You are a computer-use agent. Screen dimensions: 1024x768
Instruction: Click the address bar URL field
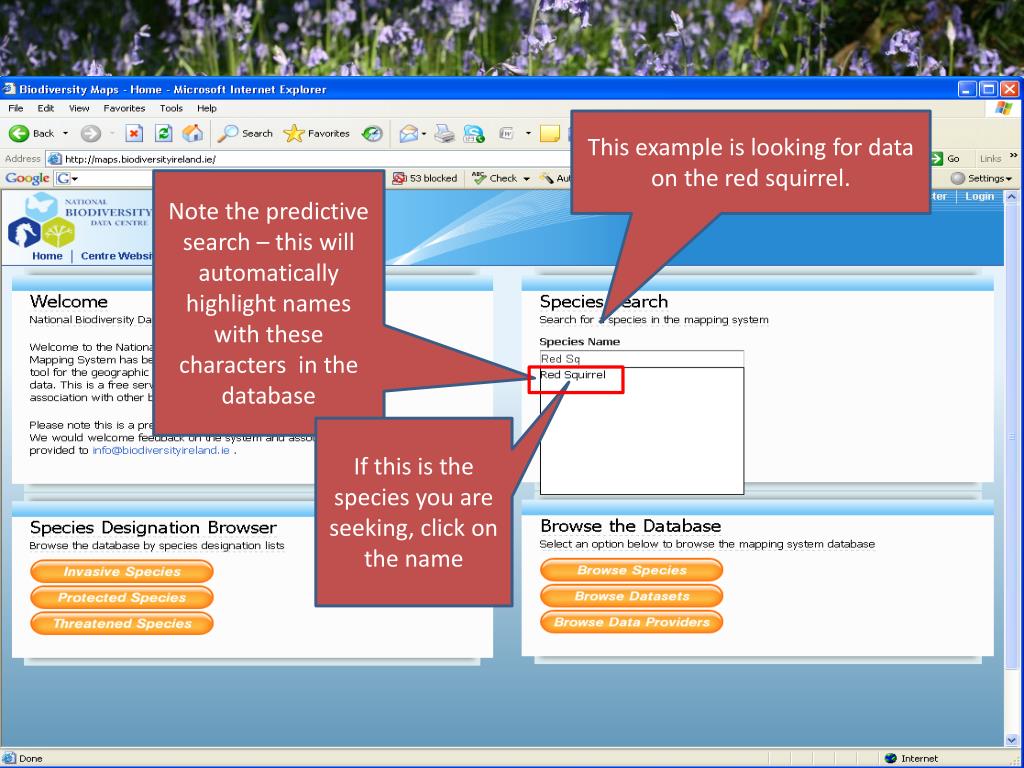pos(307,159)
